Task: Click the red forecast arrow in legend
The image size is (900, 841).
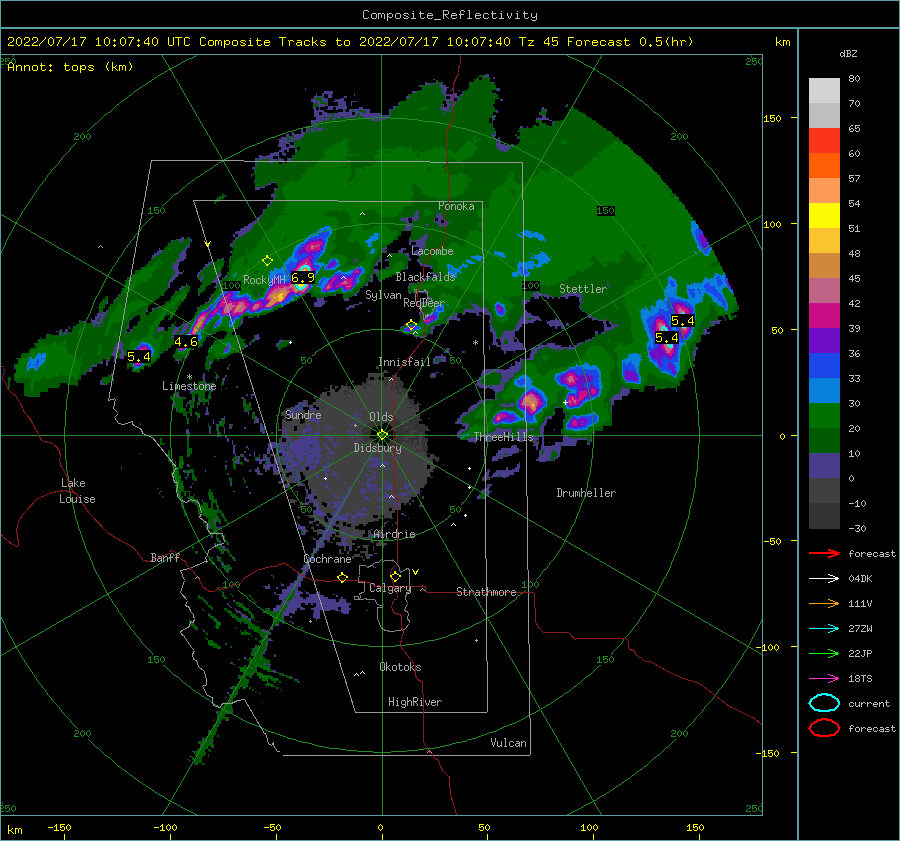Action: [824, 553]
